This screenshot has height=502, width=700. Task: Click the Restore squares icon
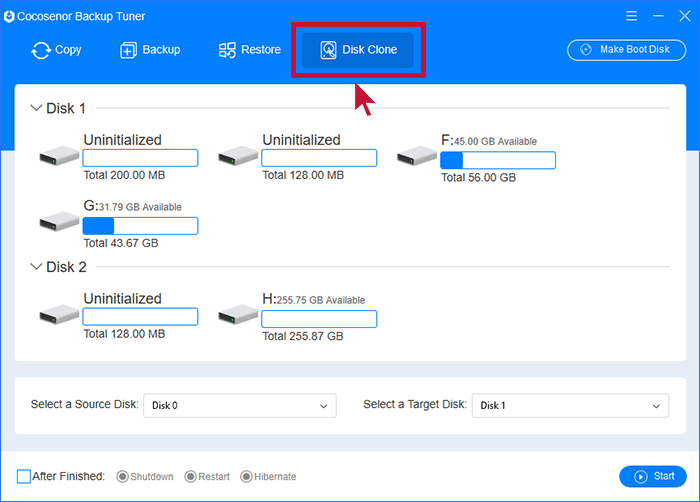[227, 50]
